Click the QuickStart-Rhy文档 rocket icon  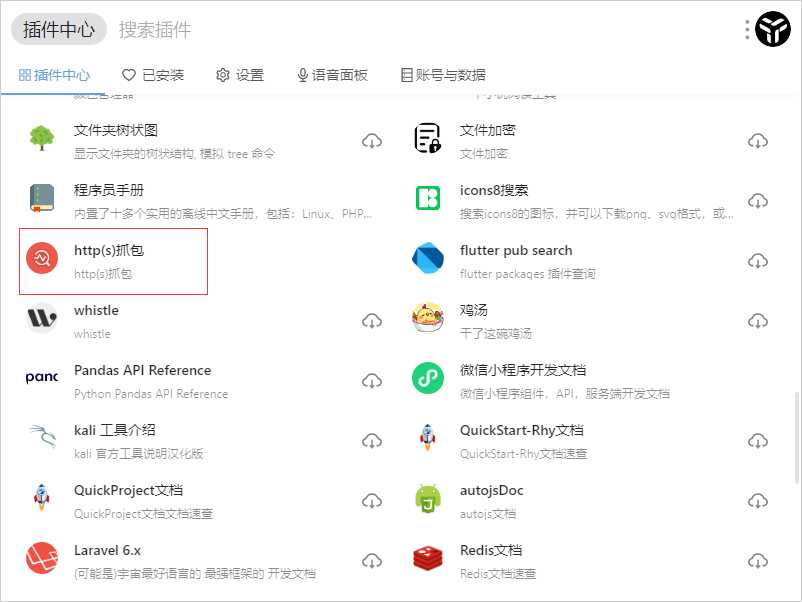click(428, 438)
